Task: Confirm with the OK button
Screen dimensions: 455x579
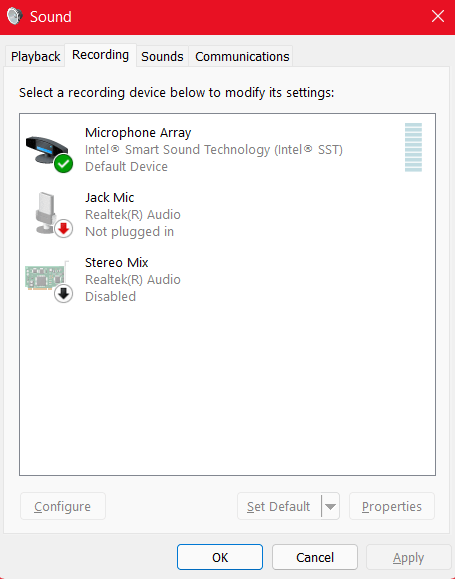Action: click(x=220, y=557)
